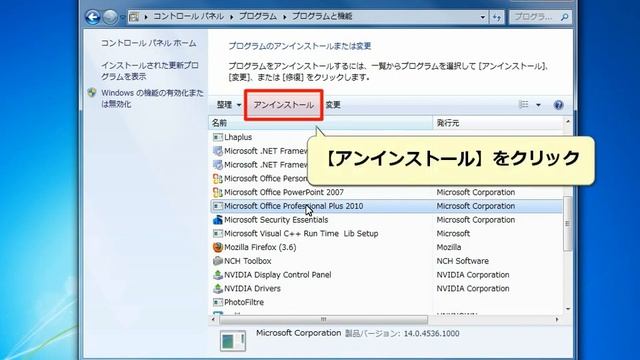Image resolution: width=640 pixels, height=360 pixels.
Task: Select PhotoFiltre row
Action: pos(386,302)
